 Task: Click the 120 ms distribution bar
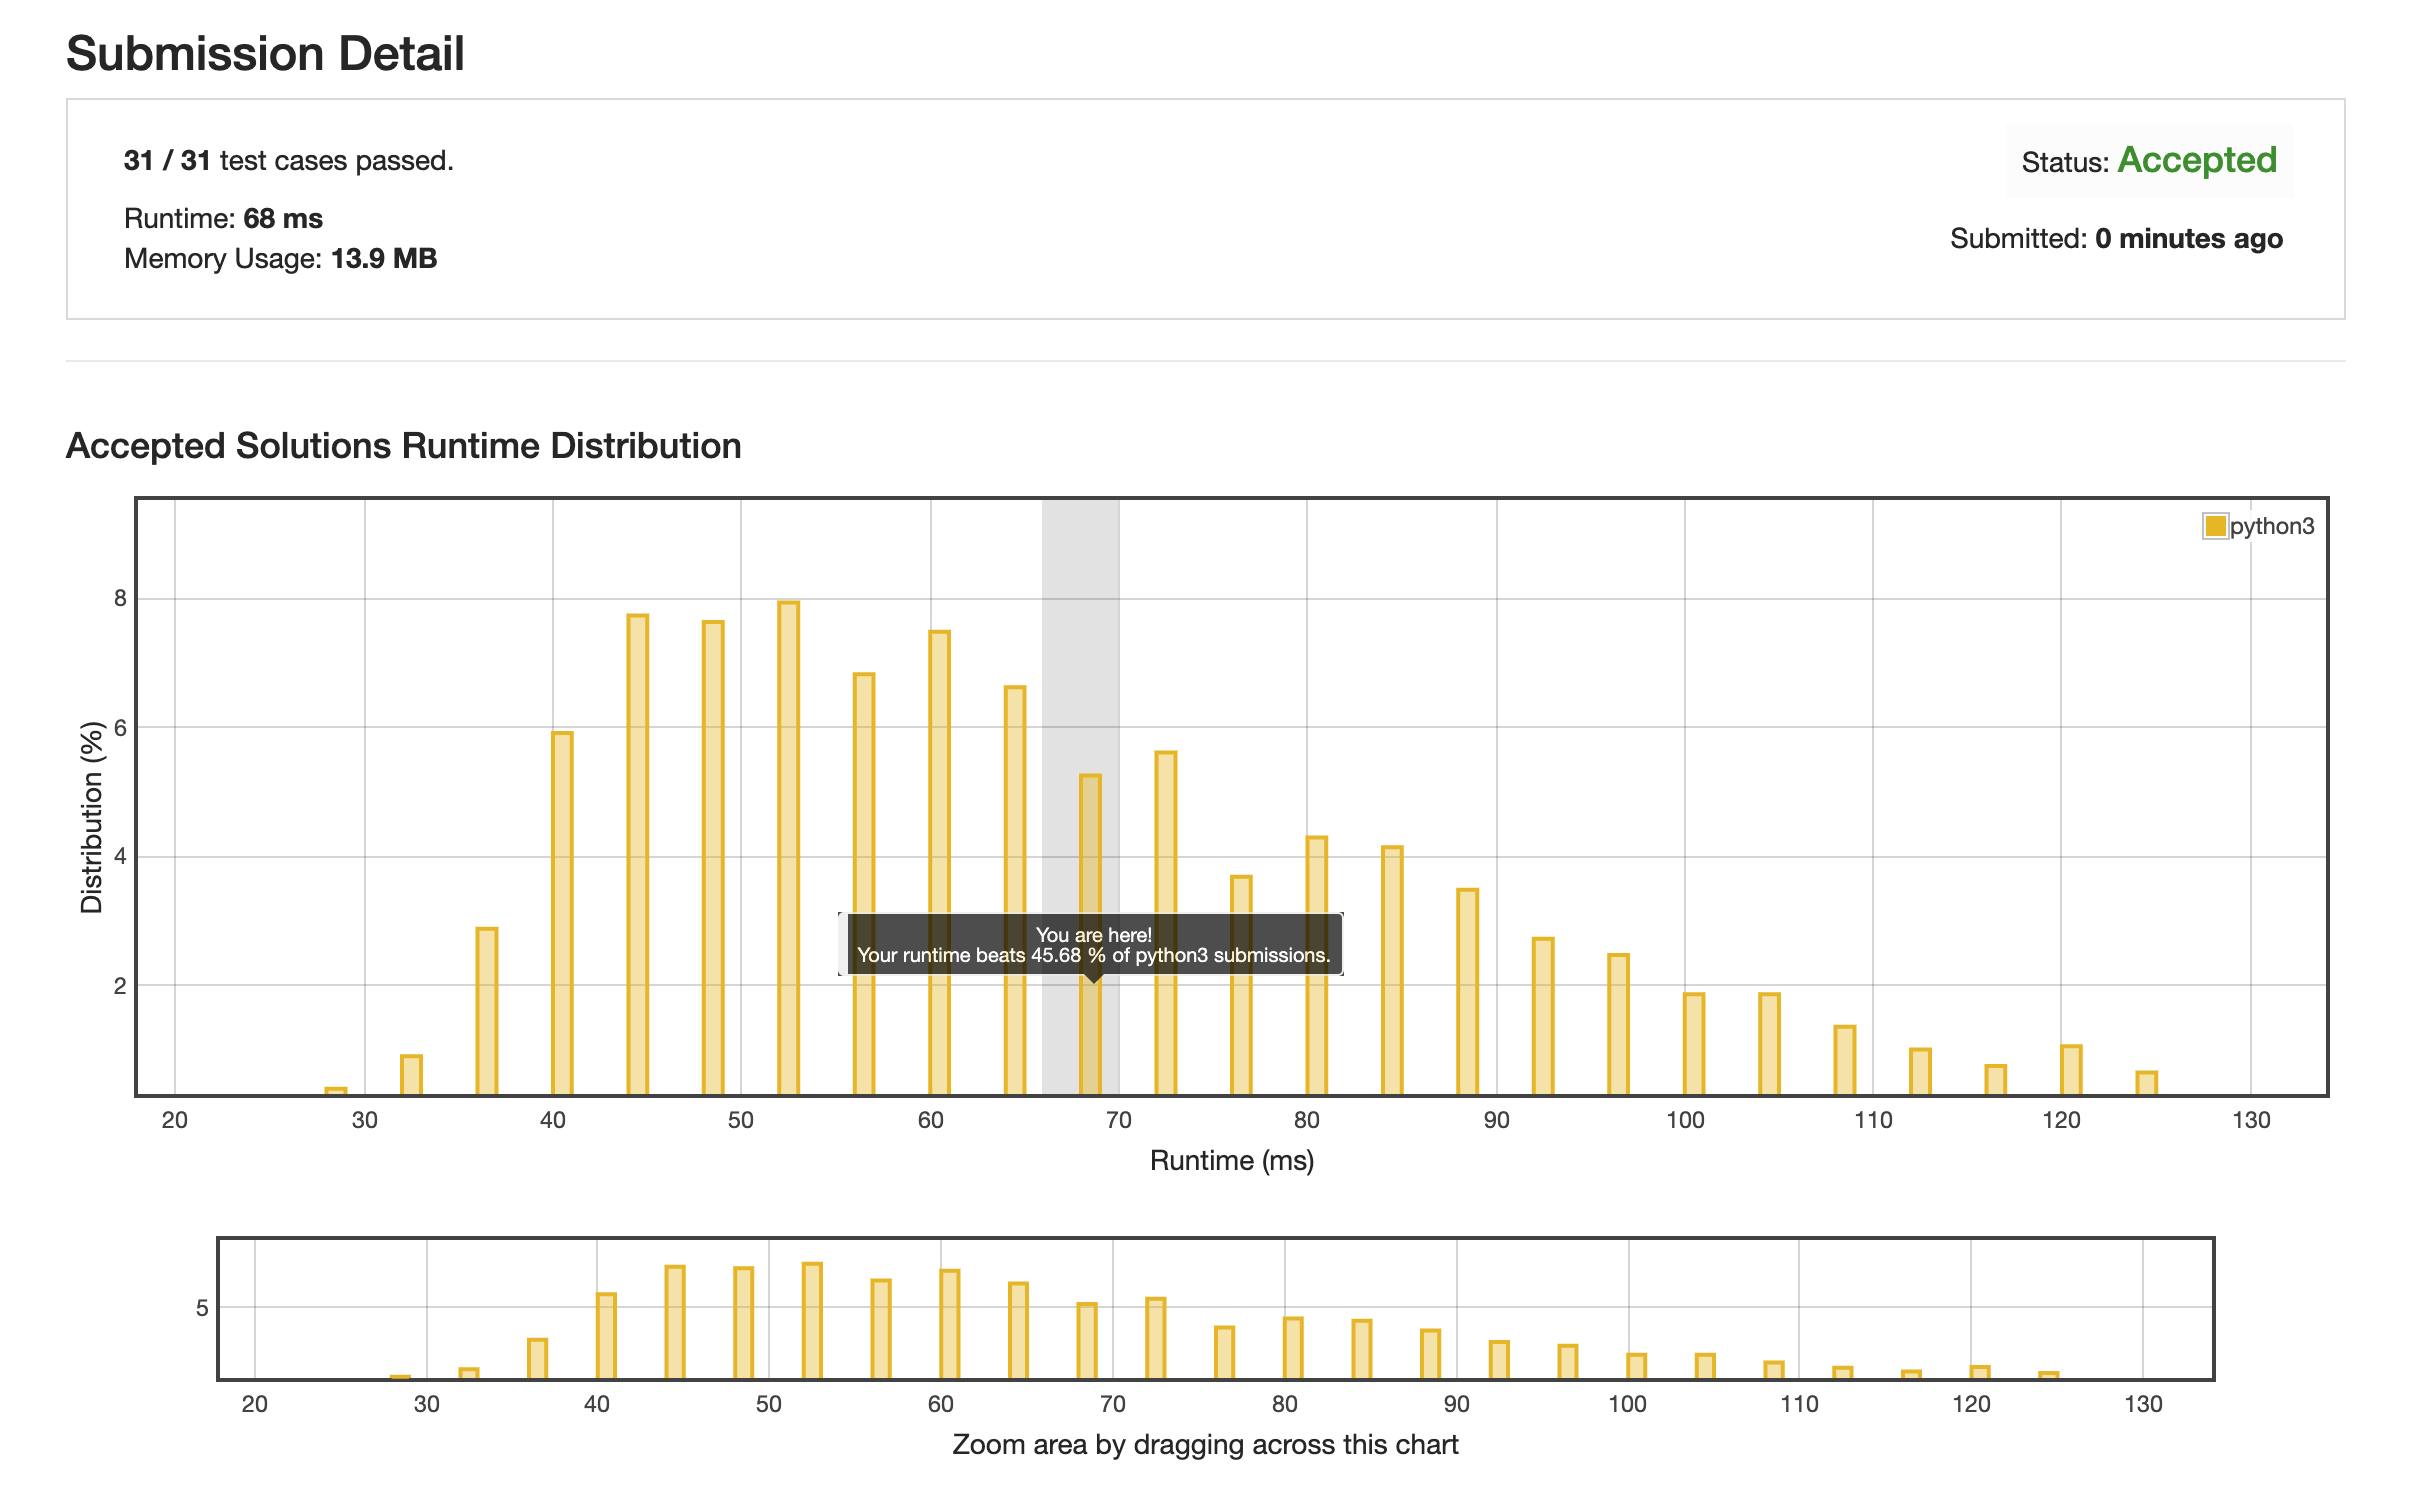coord(2071,1069)
